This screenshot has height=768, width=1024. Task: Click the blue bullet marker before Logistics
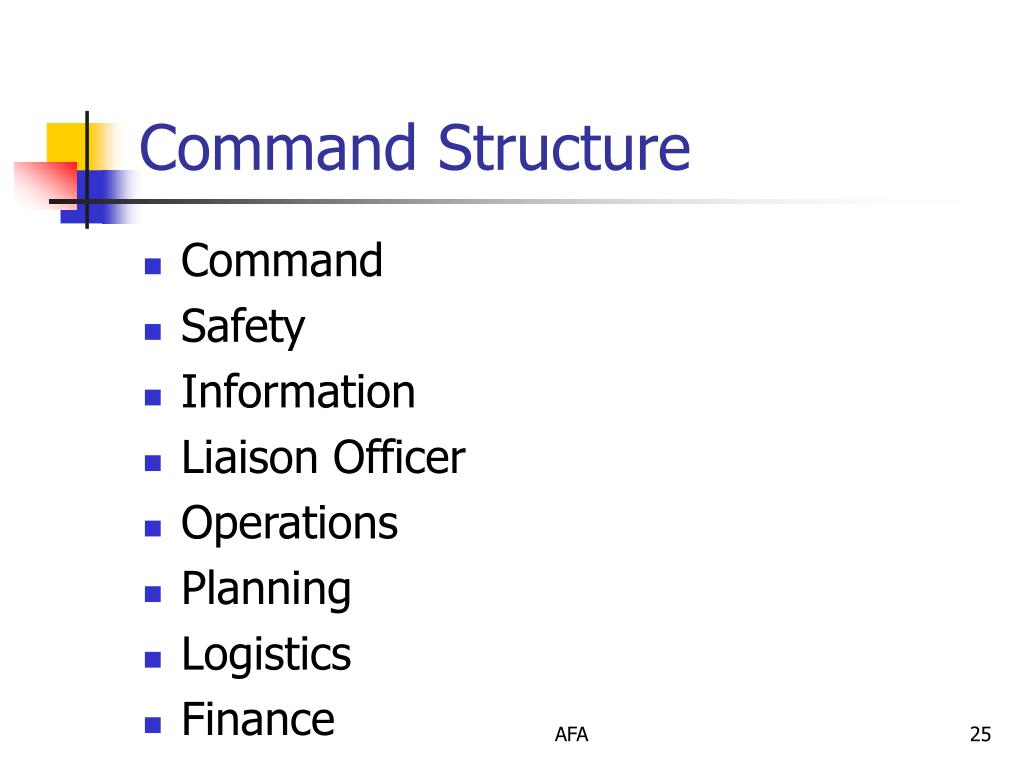click(x=153, y=660)
